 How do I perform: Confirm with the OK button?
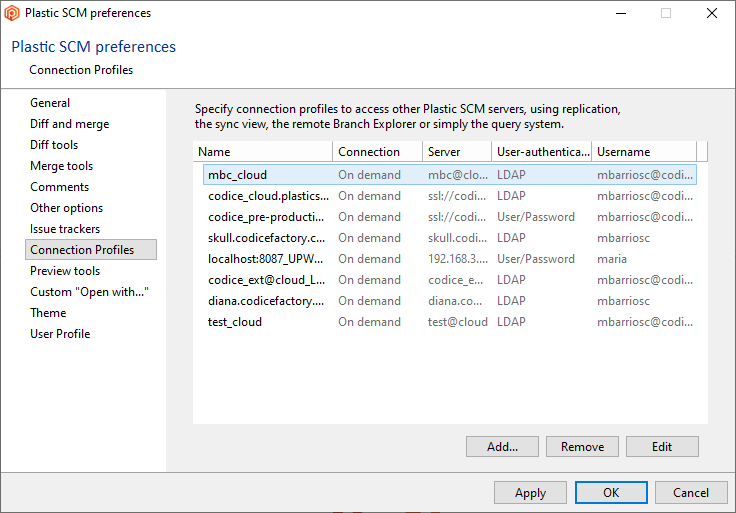[x=611, y=492]
